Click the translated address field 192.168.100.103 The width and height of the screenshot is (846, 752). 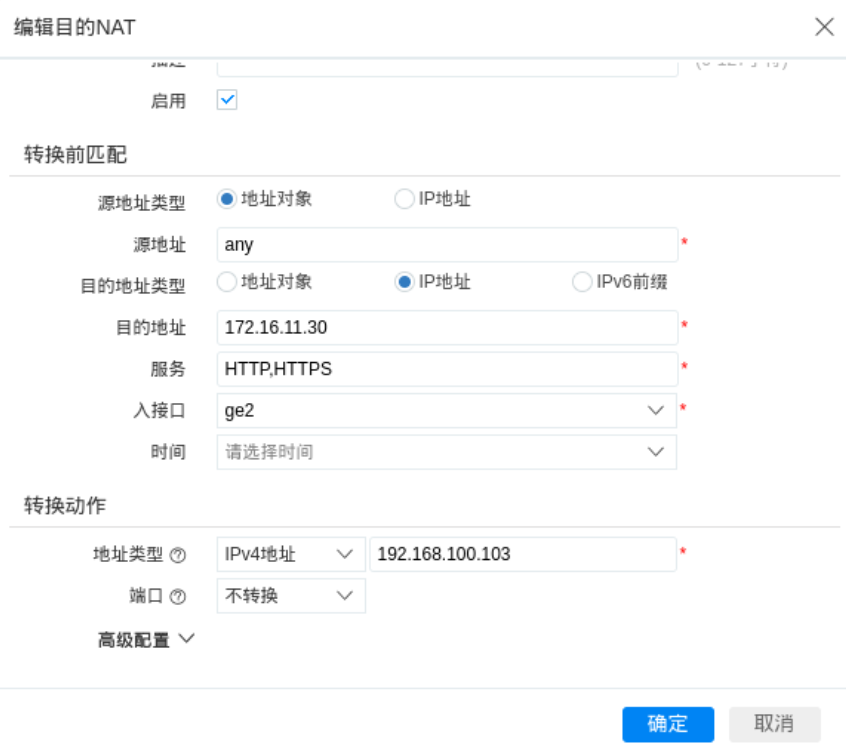click(x=522, y=554)
